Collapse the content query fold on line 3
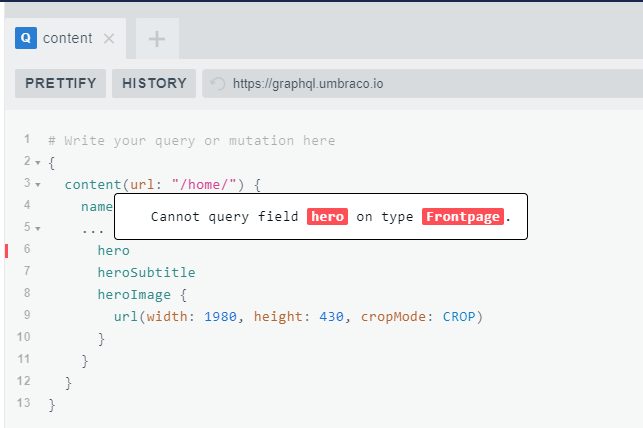Screen dimensions: 643x428 (38, 185)
